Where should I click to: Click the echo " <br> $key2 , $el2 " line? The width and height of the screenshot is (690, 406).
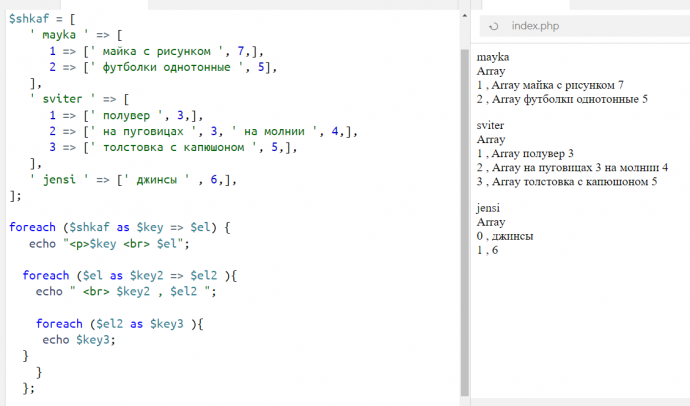(126, 292)
